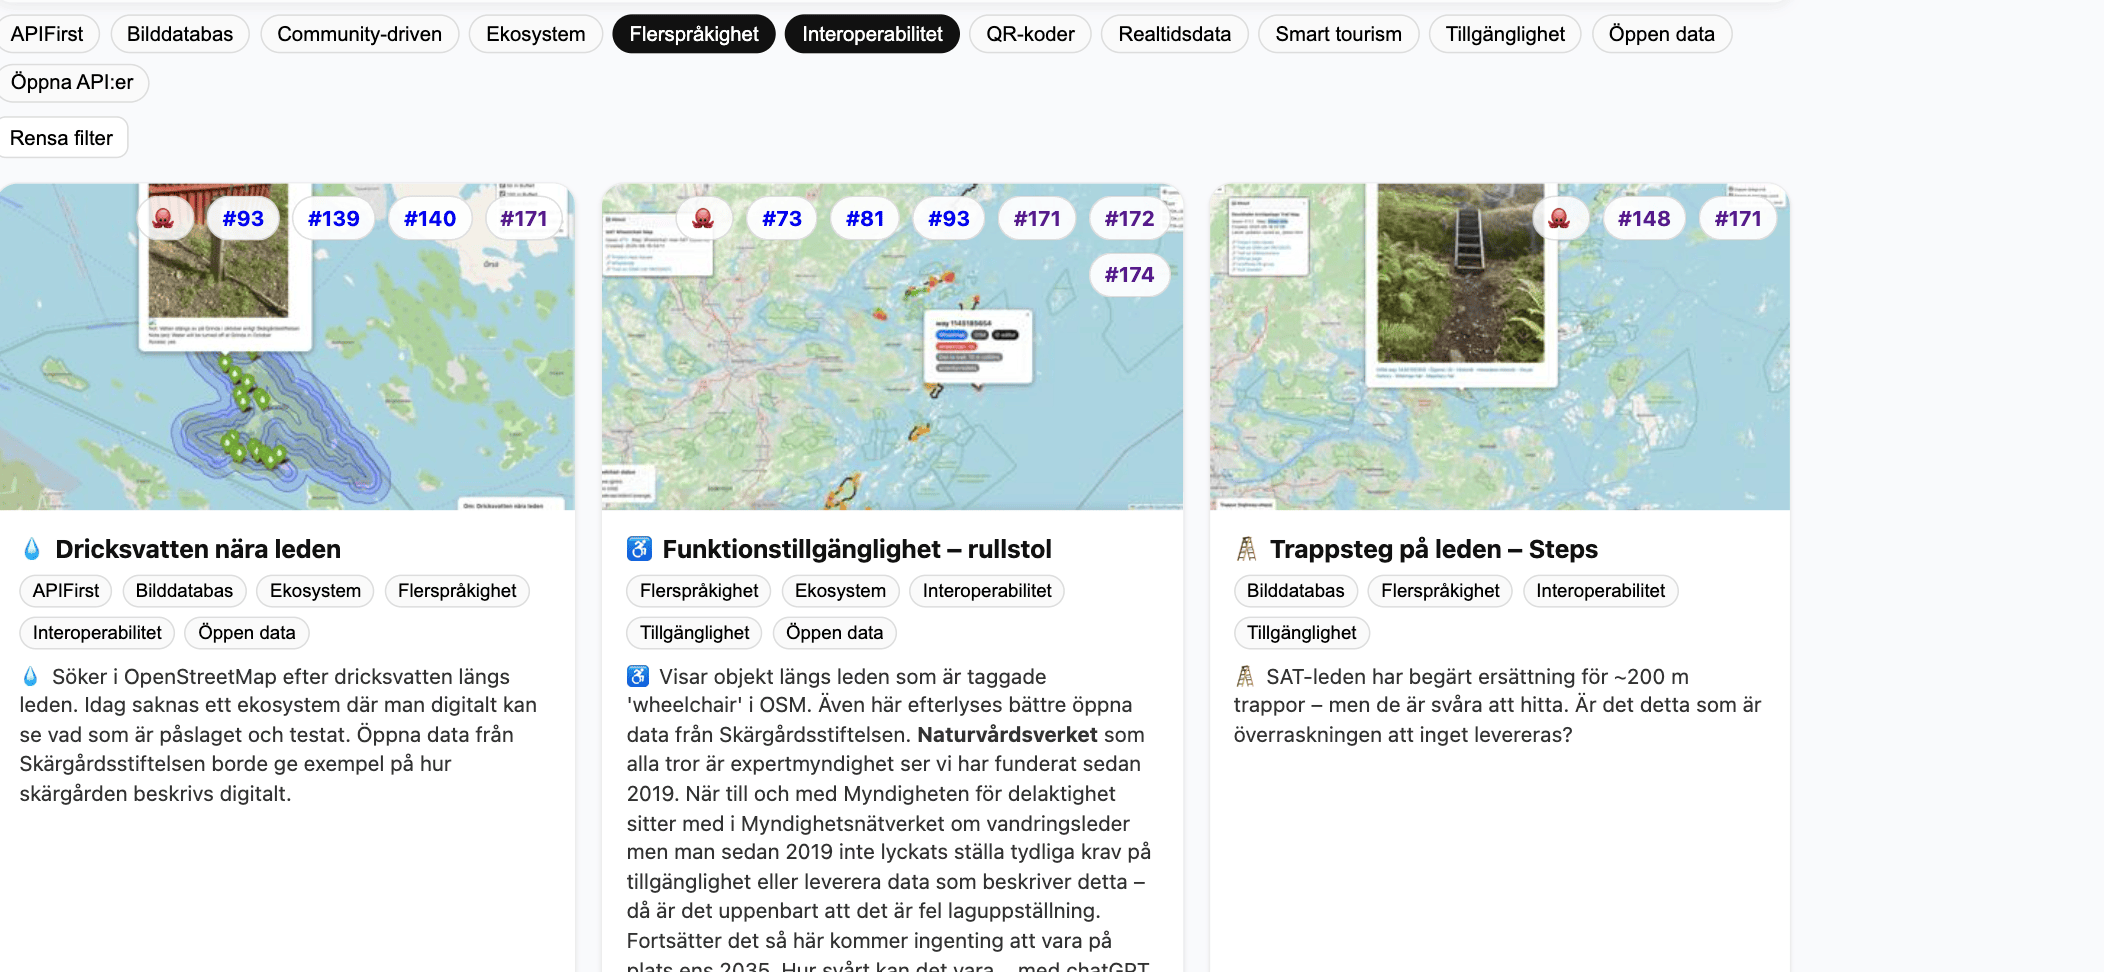Click octopus icon on Dricksvatten card
Screen dimensions: 2104x972
[x=164, y=218]
